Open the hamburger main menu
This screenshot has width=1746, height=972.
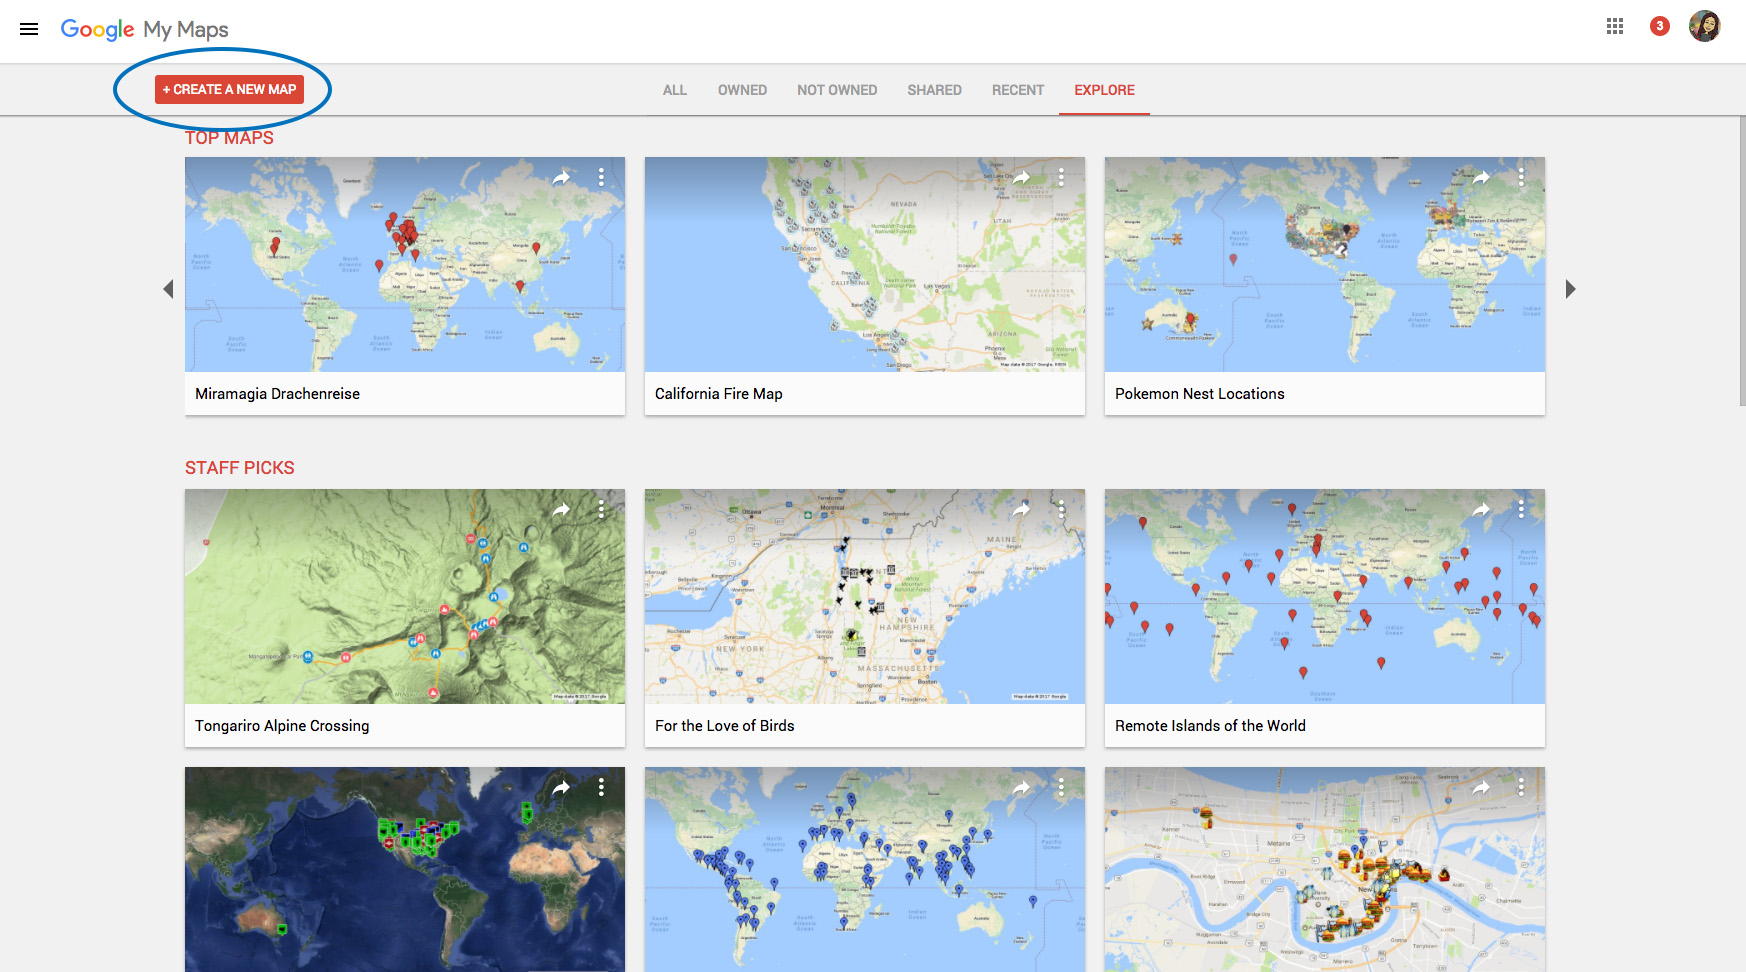coord(29,29)
